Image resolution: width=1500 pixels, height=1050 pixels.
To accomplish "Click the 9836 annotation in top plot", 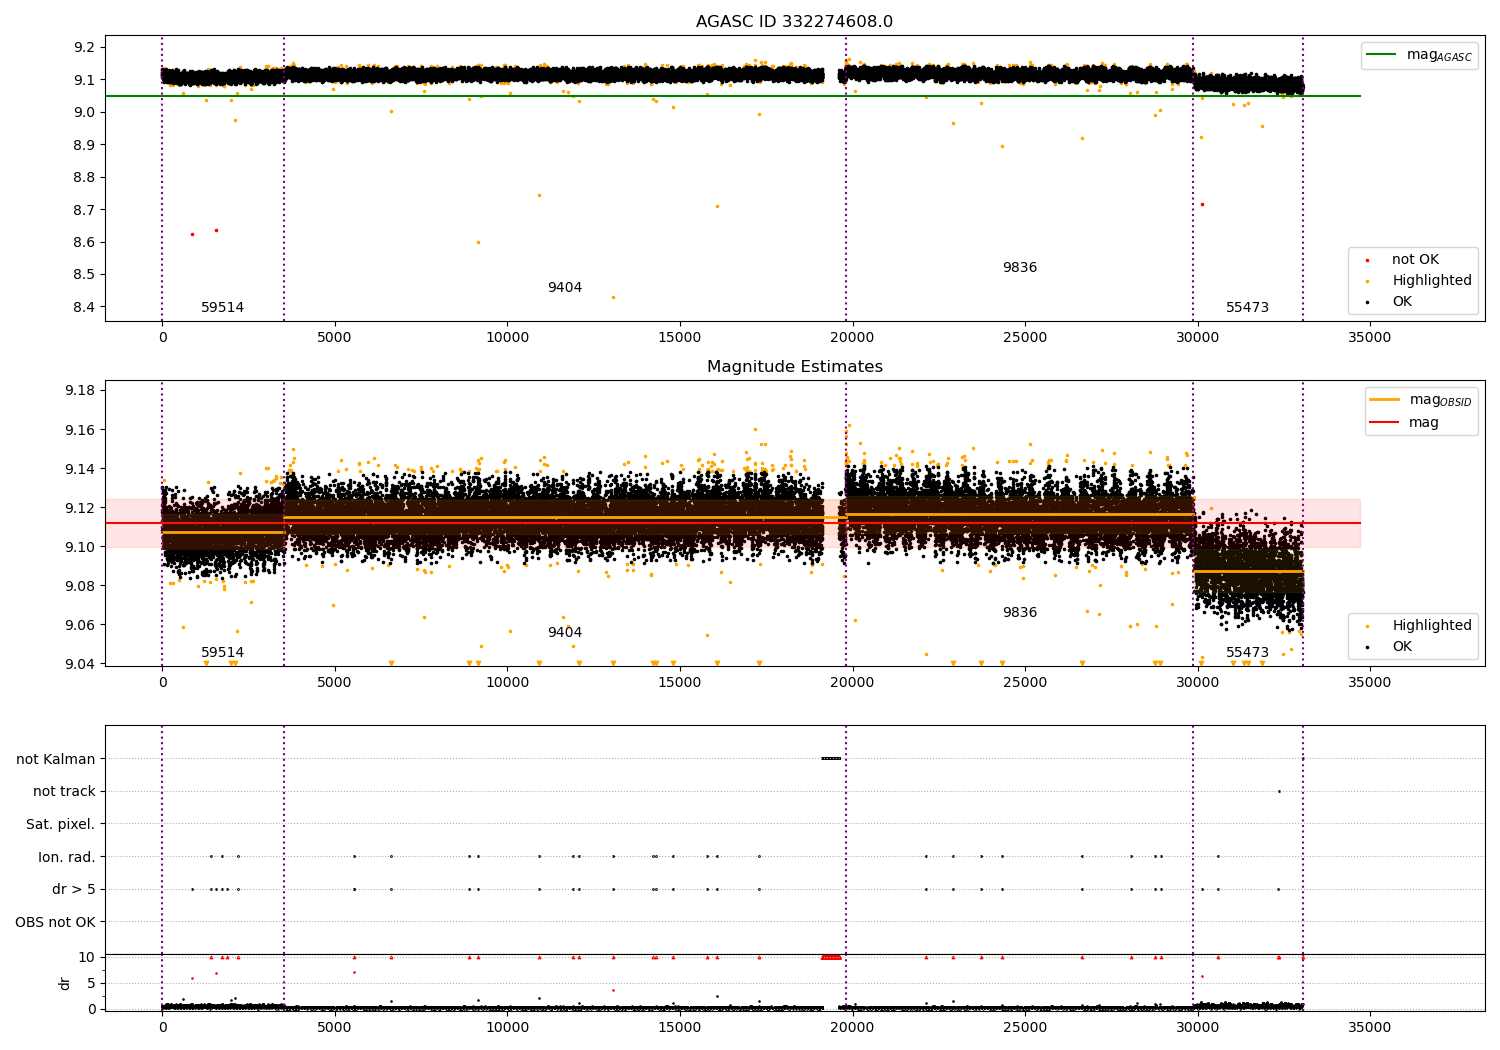I will [1020, 268].
